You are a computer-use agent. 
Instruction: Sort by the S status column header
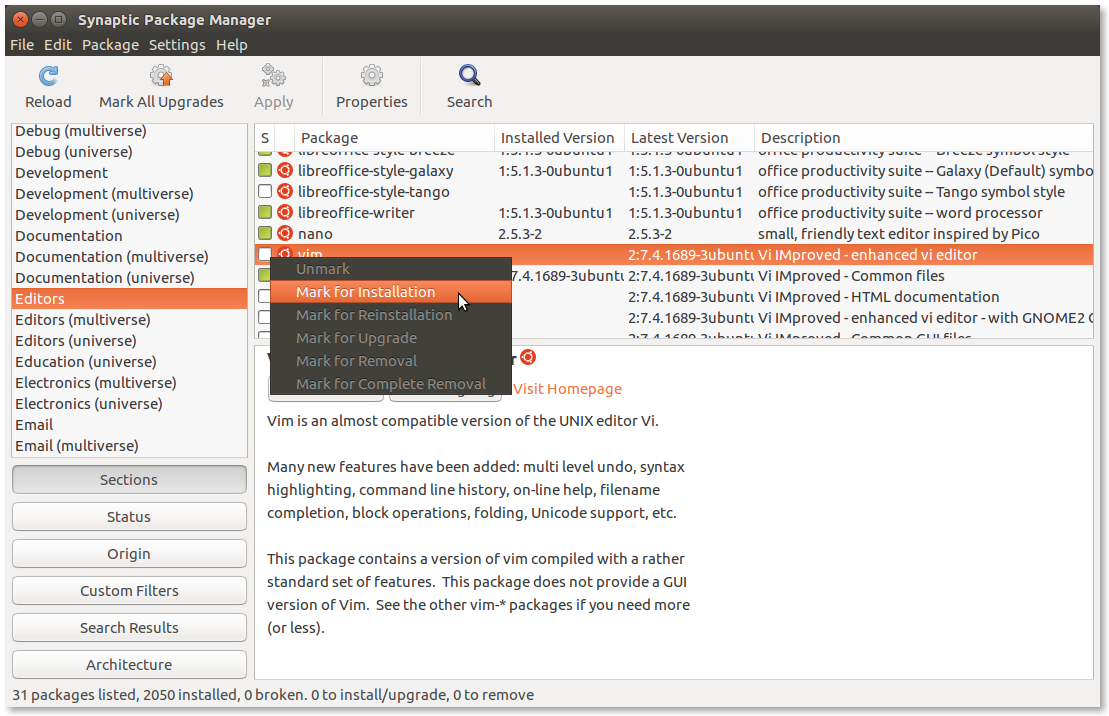click(x=265, y=138)
